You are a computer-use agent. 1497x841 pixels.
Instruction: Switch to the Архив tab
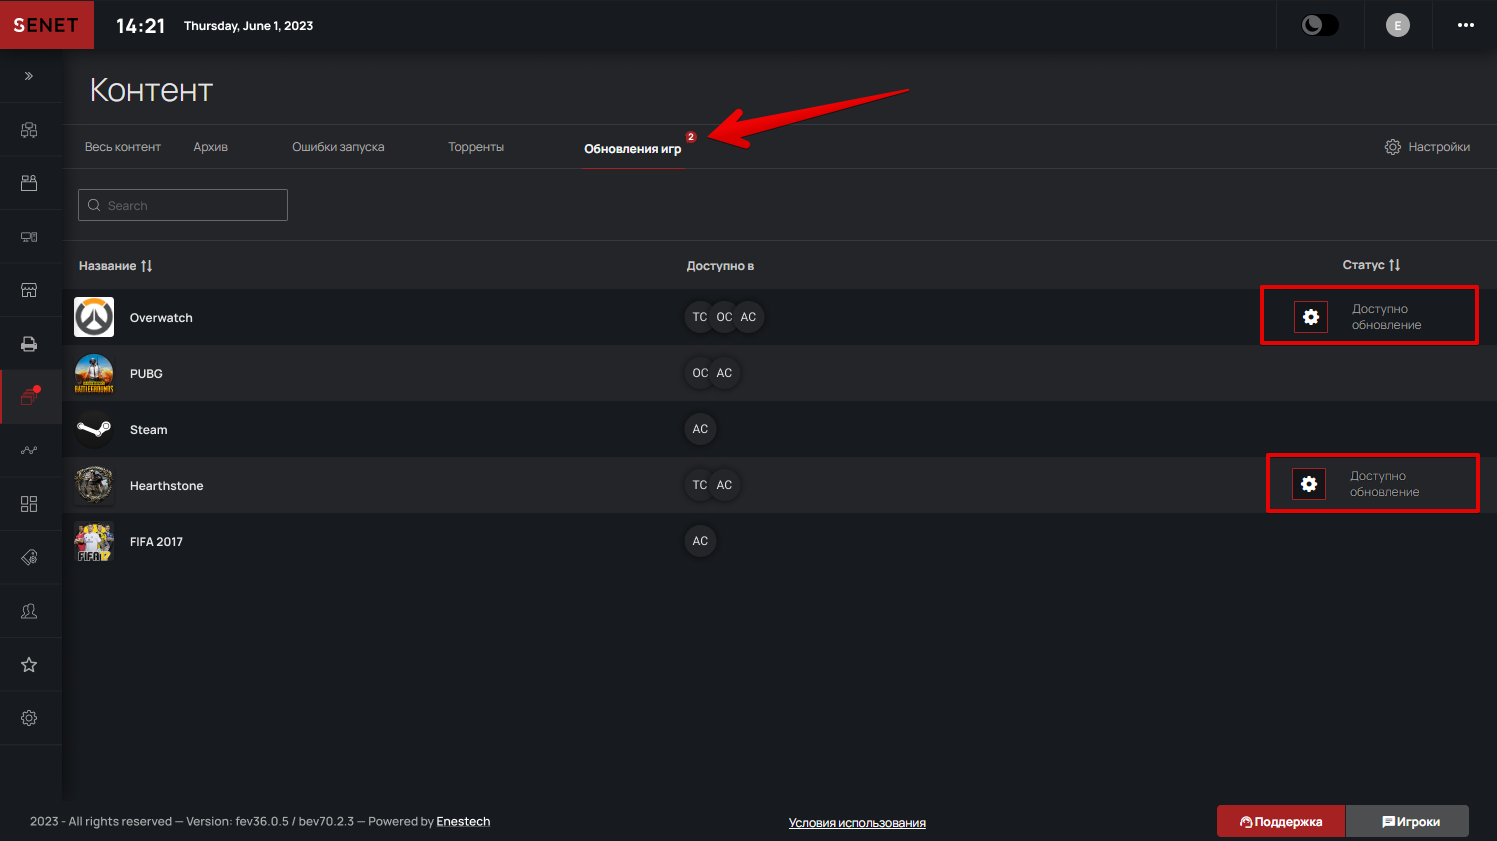[211, 147]
